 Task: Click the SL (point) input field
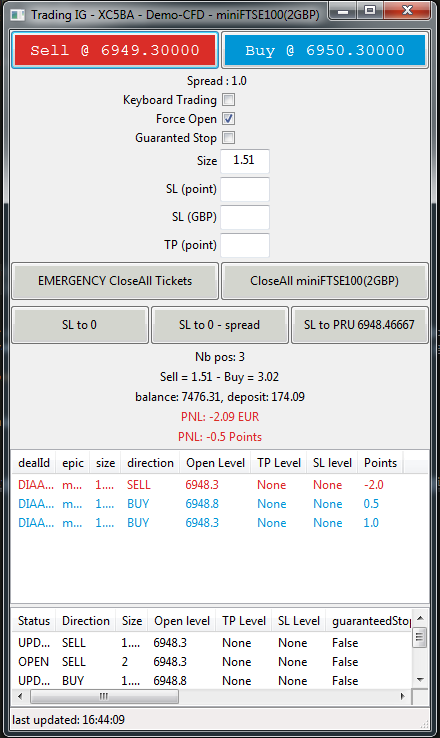click(x=245, y=189)
